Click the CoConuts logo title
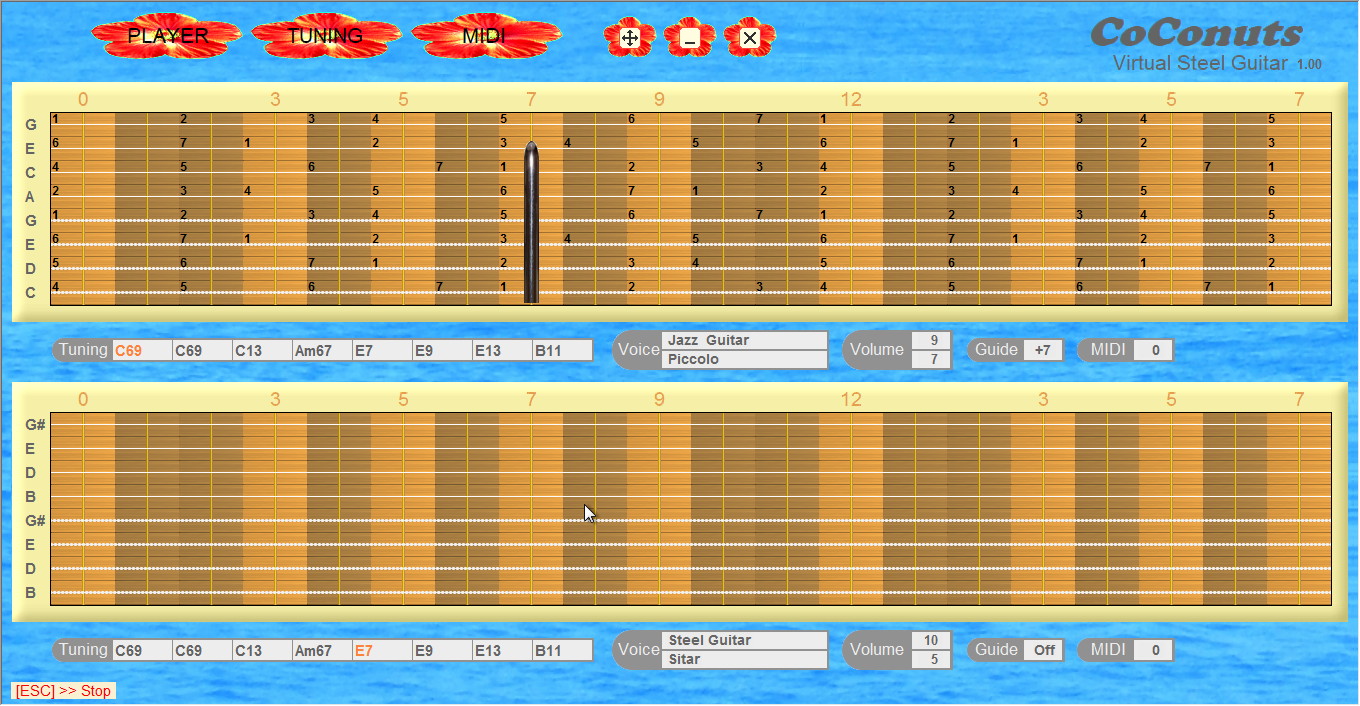This screenshot has width=1360, height=706. point(1196,33)
